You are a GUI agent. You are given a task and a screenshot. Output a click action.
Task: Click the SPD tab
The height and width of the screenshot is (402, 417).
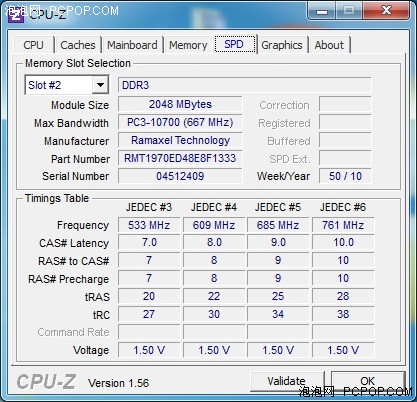(x=235, y=44)
